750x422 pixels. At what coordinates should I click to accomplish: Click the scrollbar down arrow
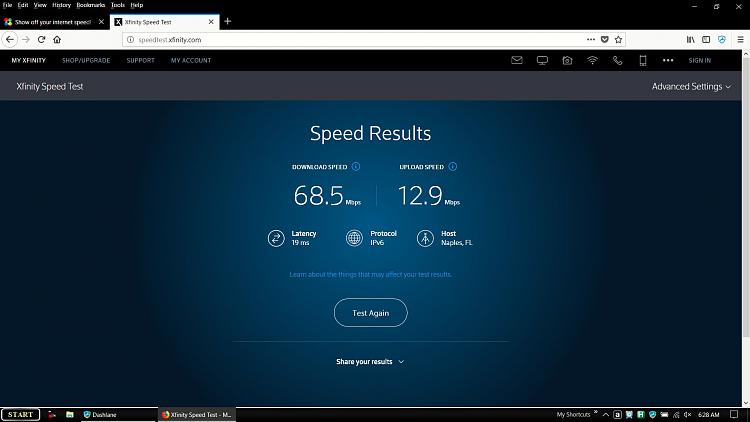(746, 403)
